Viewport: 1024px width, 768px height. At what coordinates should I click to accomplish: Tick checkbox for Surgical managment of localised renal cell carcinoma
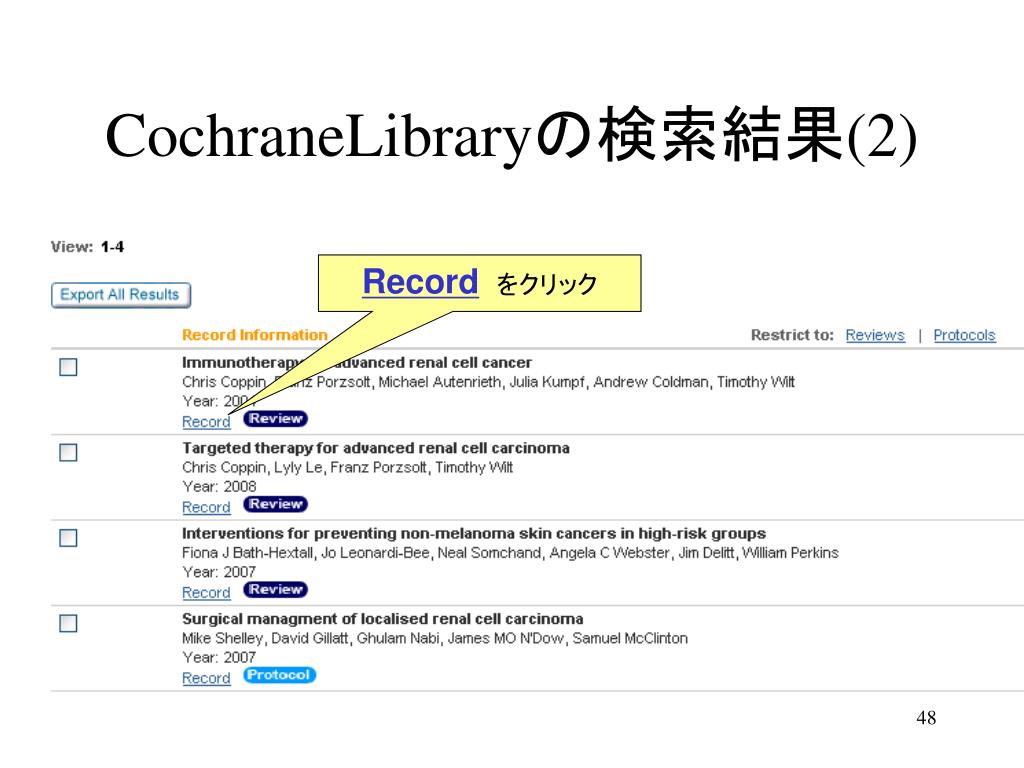tap(68, 624)
